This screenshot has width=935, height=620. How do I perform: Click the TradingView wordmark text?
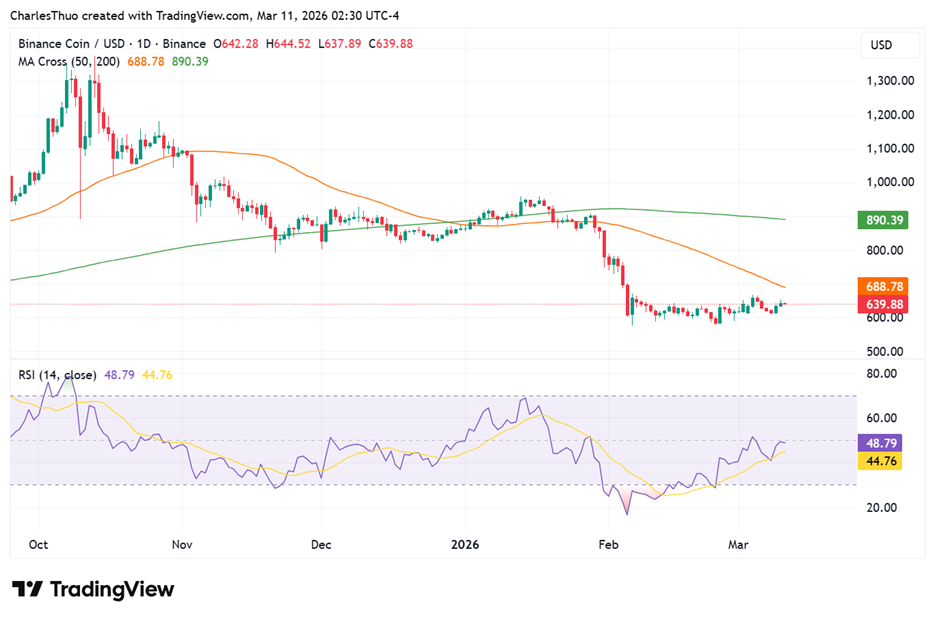112,589
